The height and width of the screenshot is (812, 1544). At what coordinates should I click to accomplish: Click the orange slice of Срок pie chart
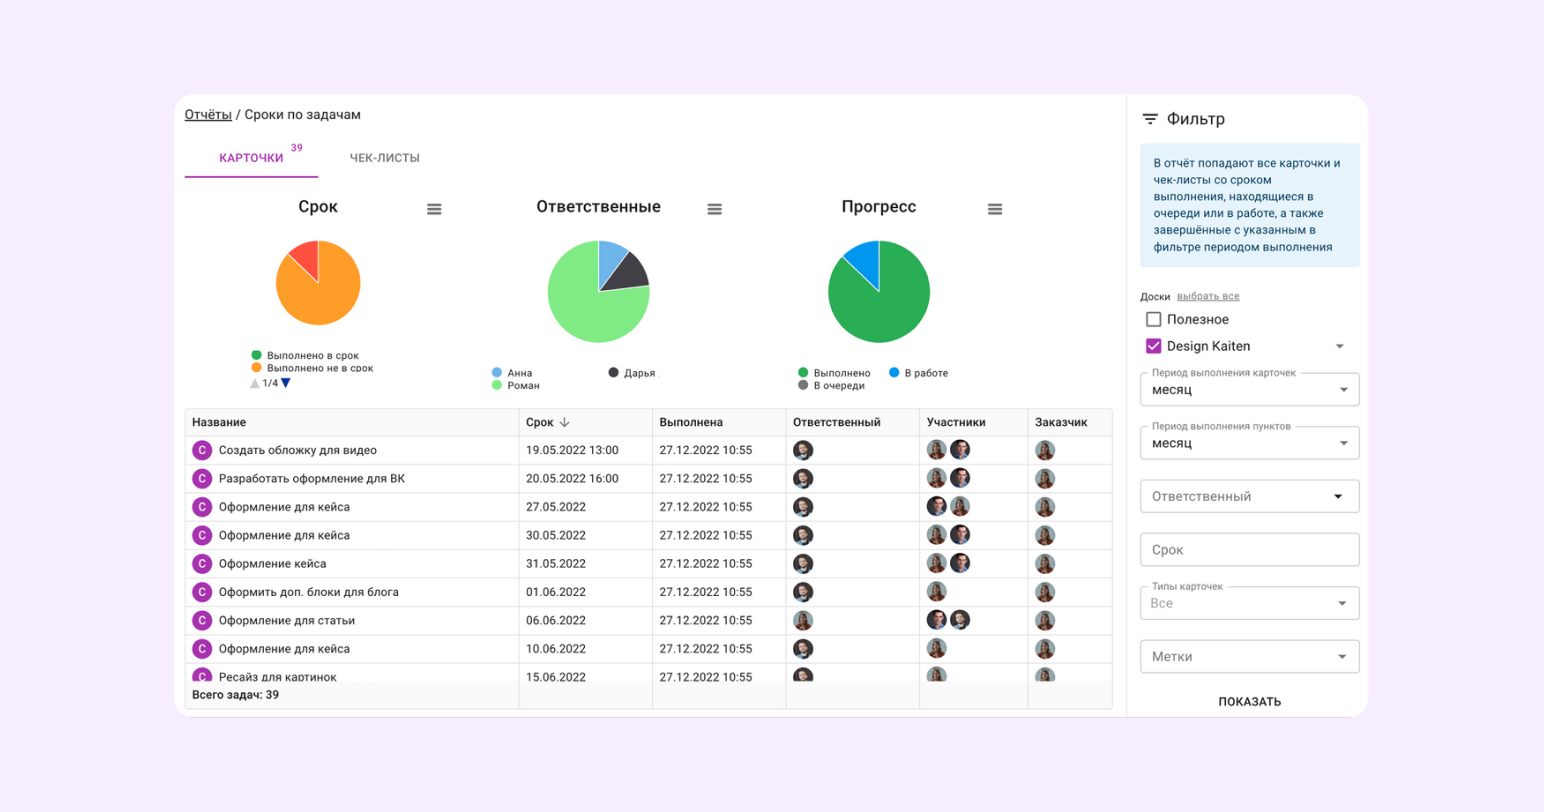tap(320, 295)
